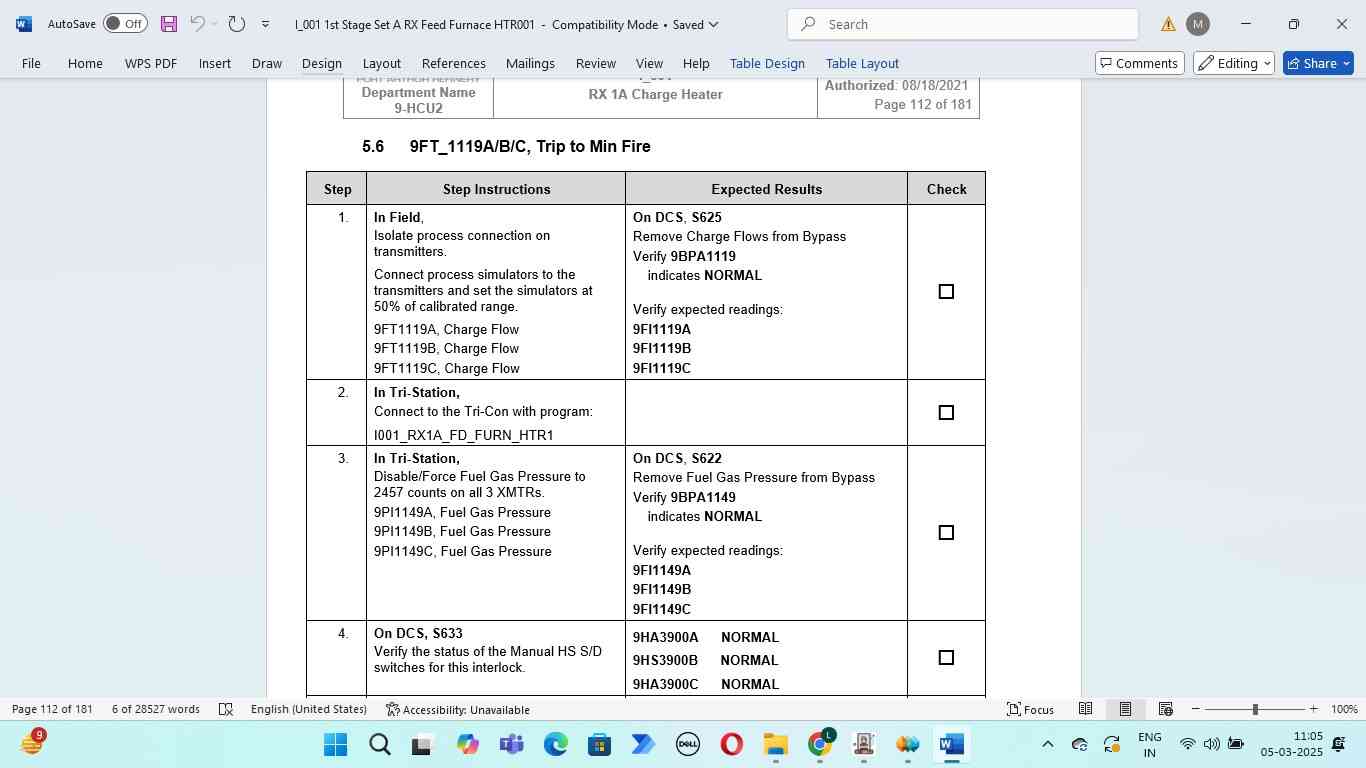This screenshot has width=1366, height=768.
Task: Click the heading 5.6 9FT_1119A/B/C, Trip to Min Fire
Action: coord(506,146)
